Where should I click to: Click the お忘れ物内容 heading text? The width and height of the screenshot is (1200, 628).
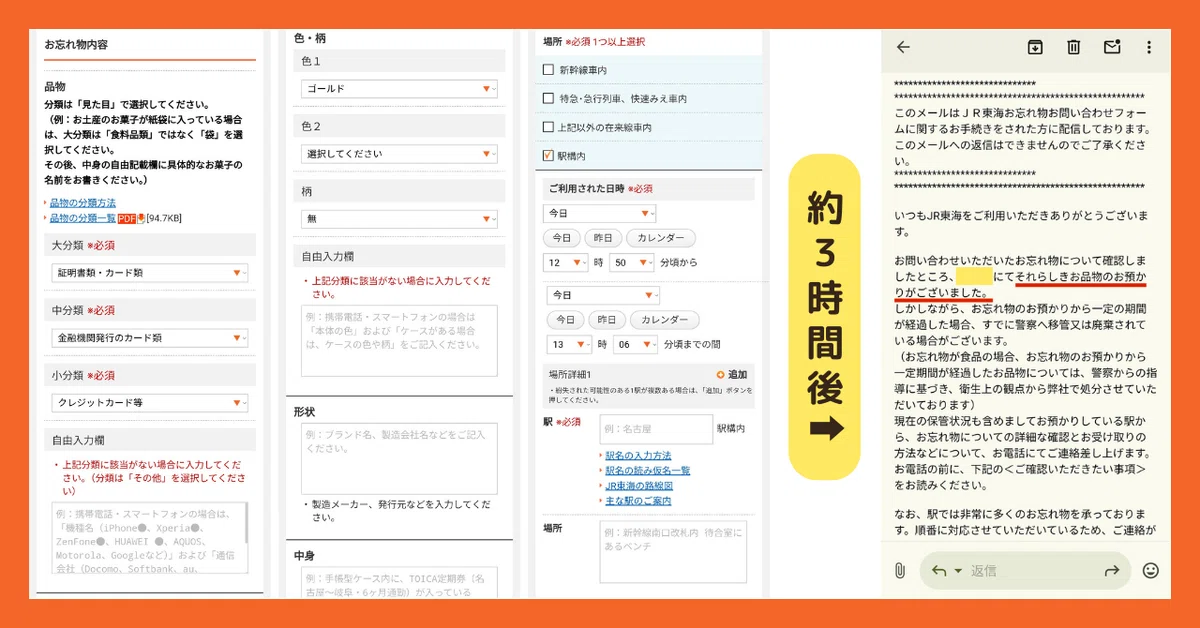tap(76, 45)
